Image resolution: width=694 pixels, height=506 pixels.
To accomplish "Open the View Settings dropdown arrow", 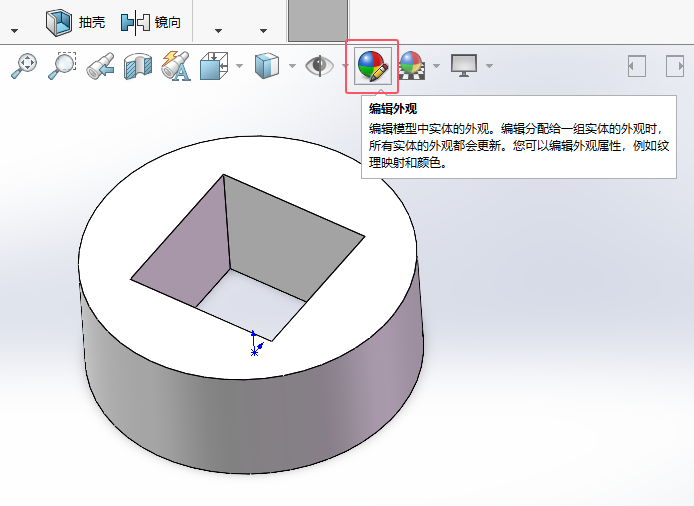I will click(489, 66).
